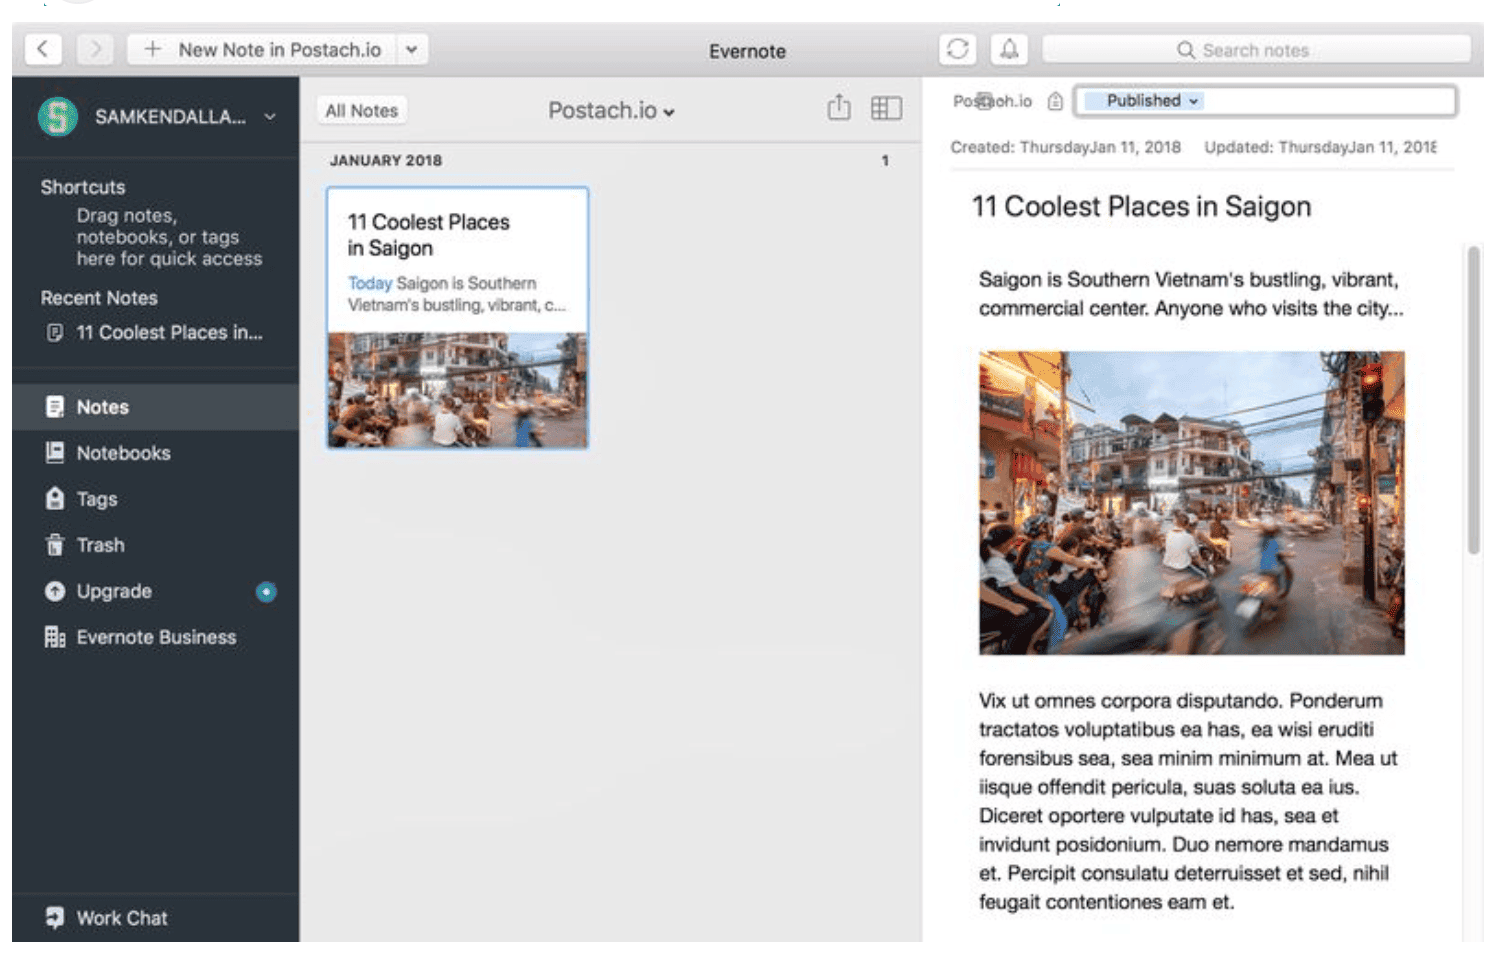The image size is (1500, 954).
Task: Click the share note icon
Action: 839,108
